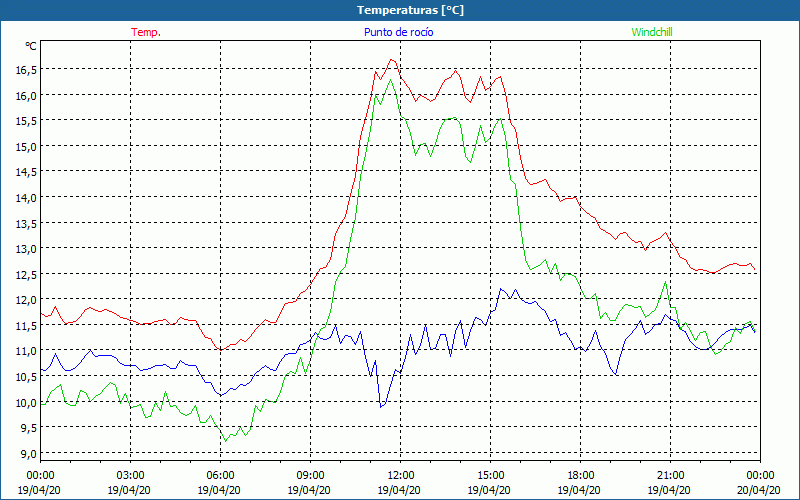Click the 09:00 time axis label
Screen dimensions: 800x500
[x=311, y=476]
